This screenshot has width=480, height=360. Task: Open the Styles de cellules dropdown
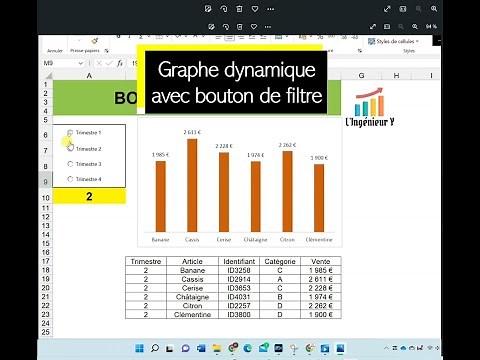coord(393,41)
